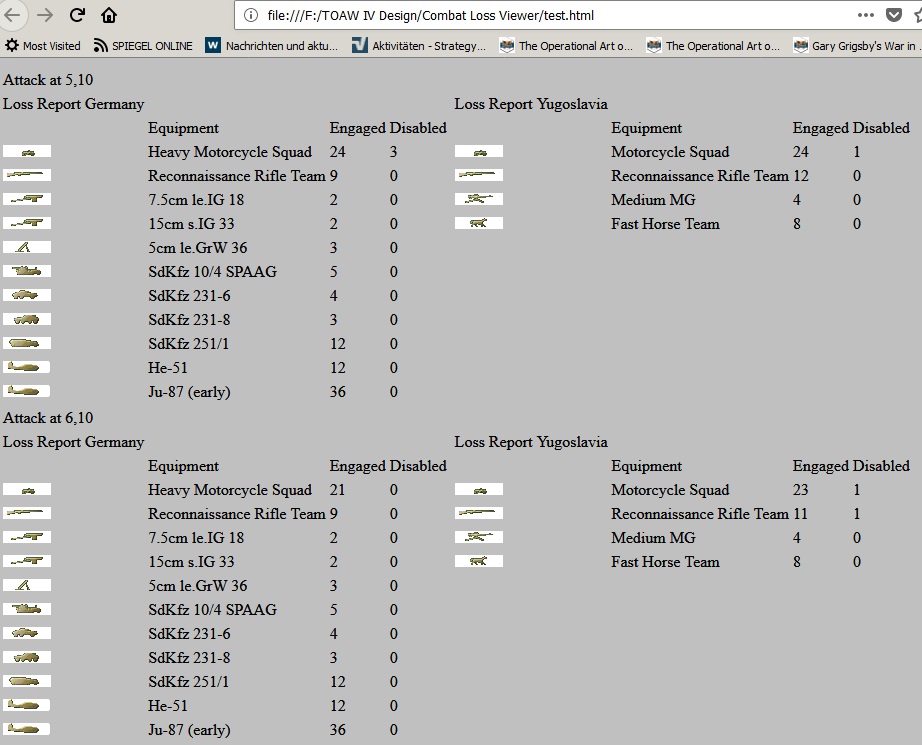This screenshot has width=922, height=745.
Task: Click 'Ju-87 (early)' text in Attack 5,10
Action: click(189, 392)
